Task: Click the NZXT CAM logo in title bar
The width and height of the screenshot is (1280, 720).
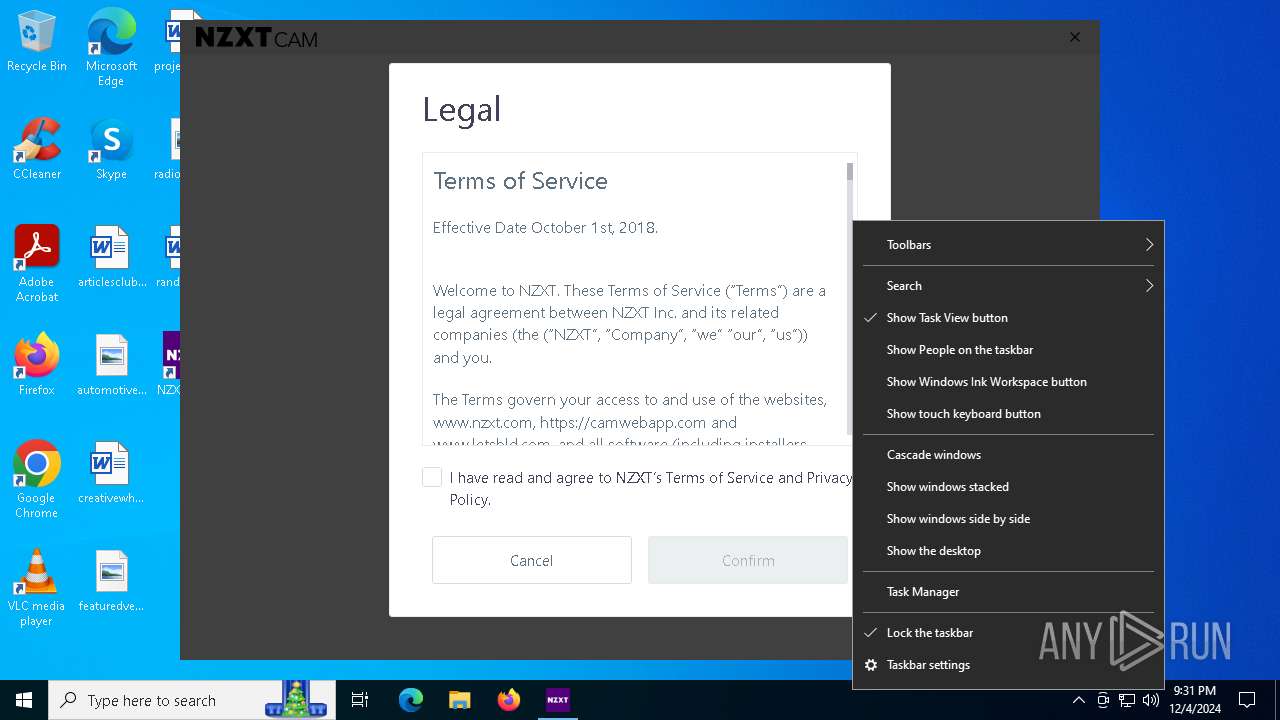Action: click(x=256, y=38)
